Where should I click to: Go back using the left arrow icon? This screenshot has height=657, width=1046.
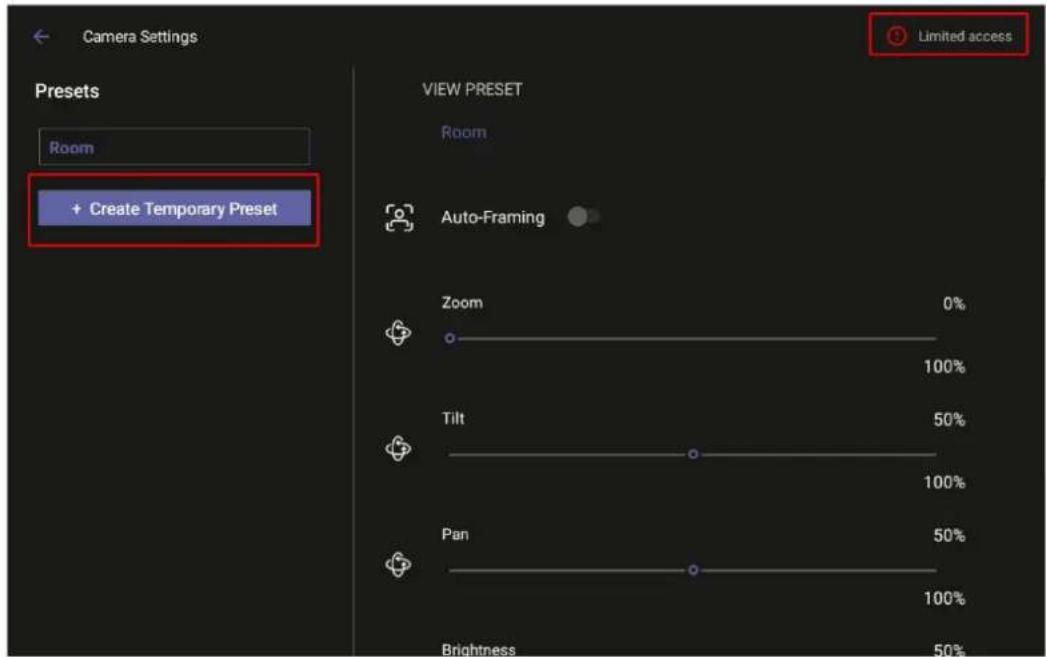(41, 37)
